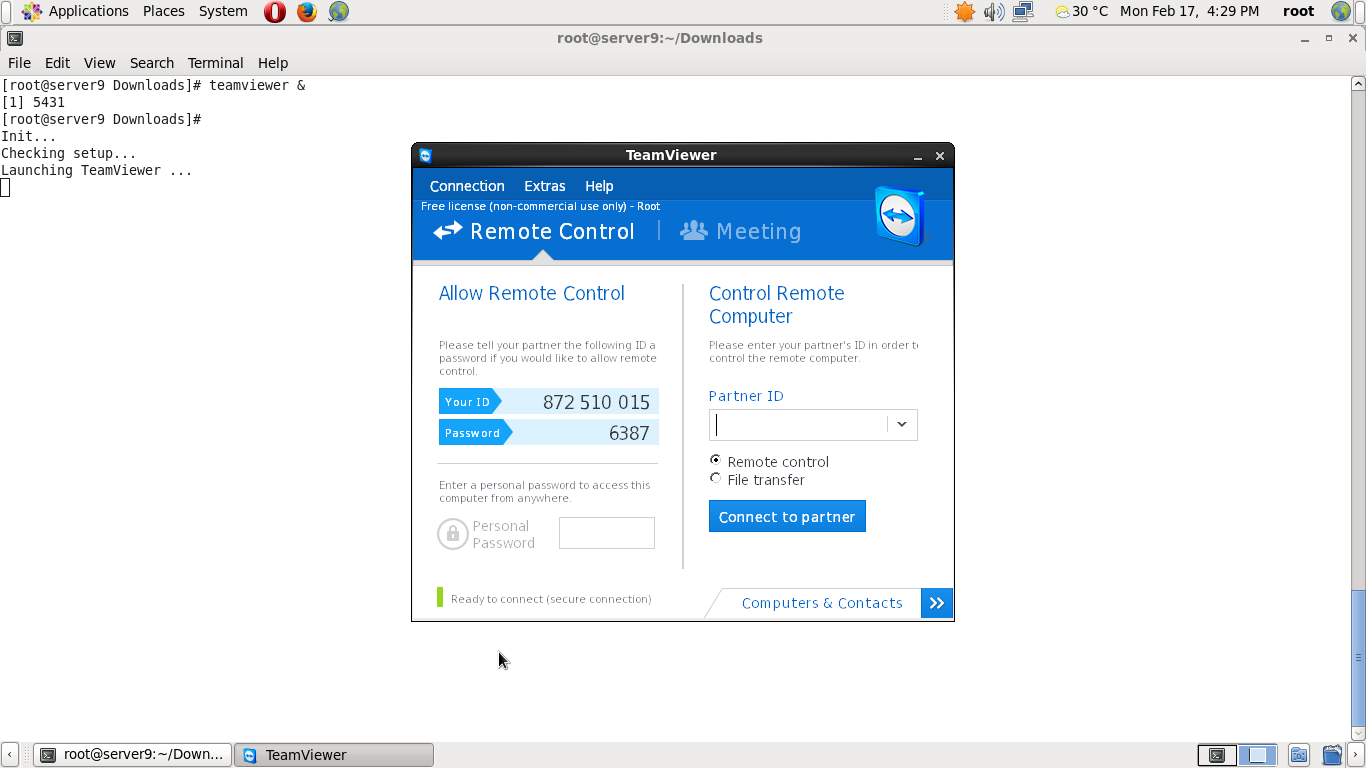The width and height of the screenshot is (1366, 768).
Task: Open the Opera browser from the top panel
Action: 274,11
